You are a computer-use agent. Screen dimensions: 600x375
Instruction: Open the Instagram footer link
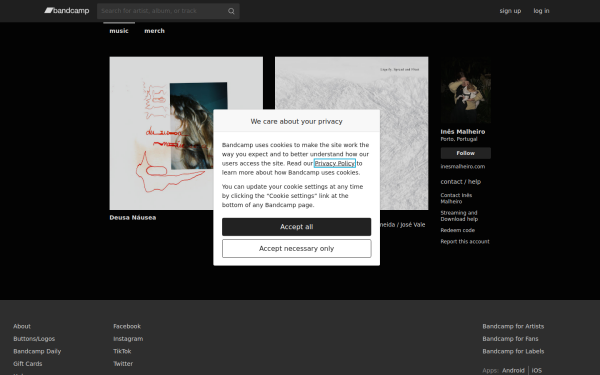click(x=128, y=339)
